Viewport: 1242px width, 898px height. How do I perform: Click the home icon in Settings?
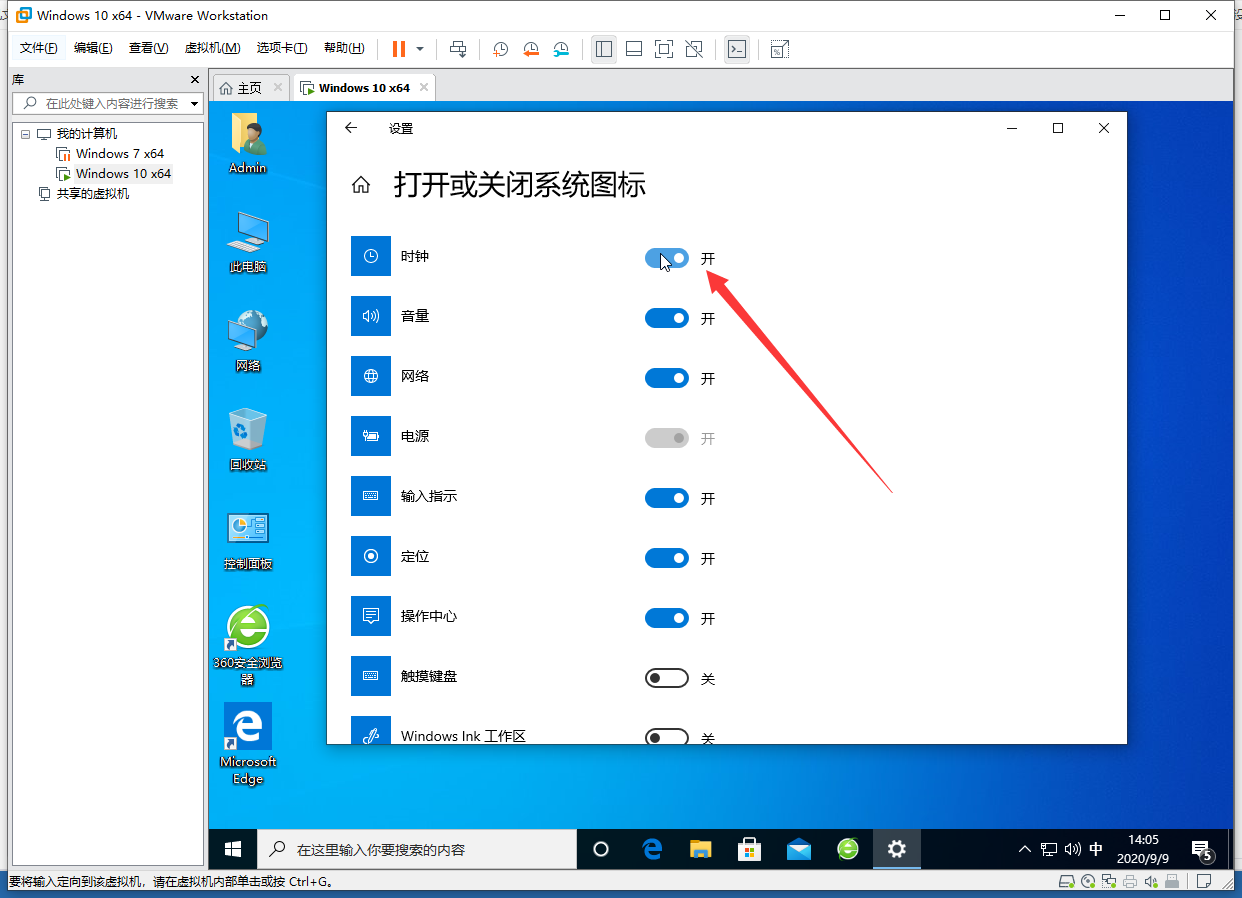point(362,185)
